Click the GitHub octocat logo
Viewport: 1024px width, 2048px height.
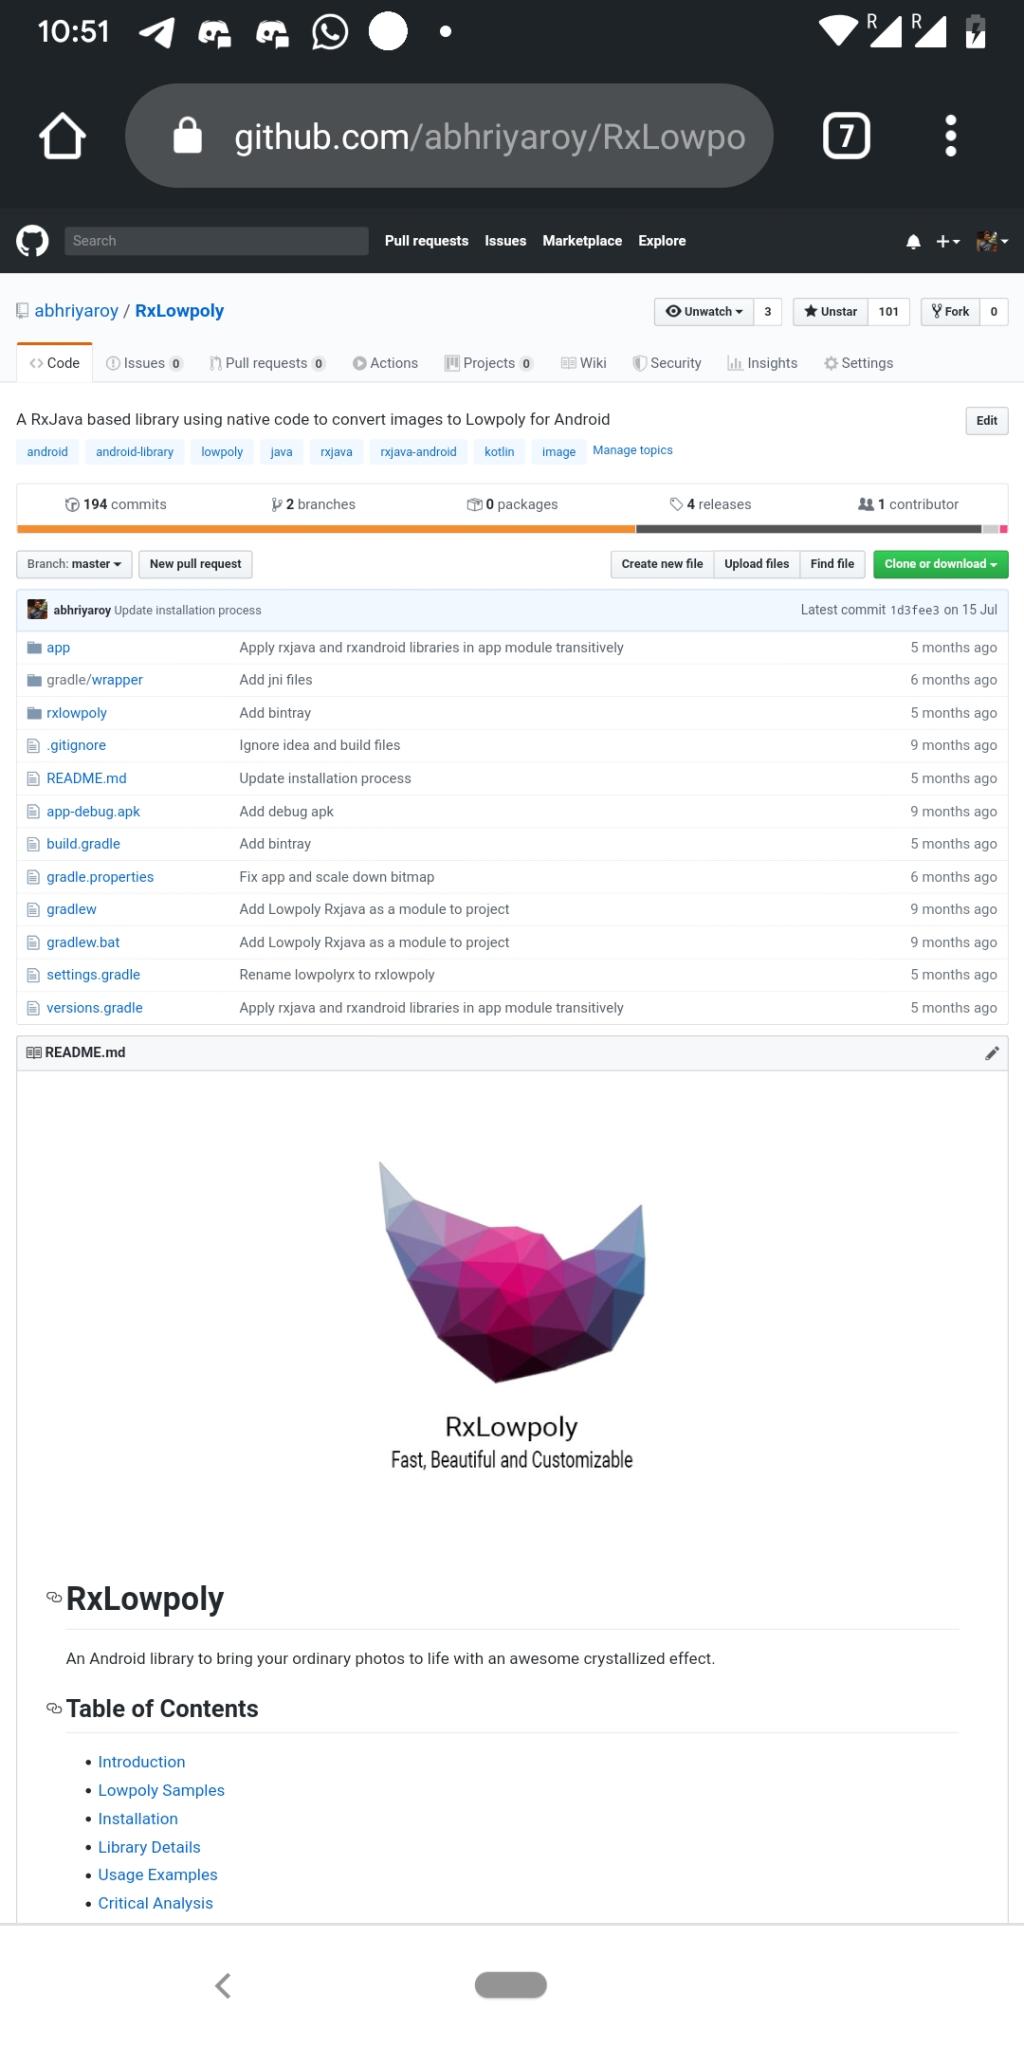[32, 241]
